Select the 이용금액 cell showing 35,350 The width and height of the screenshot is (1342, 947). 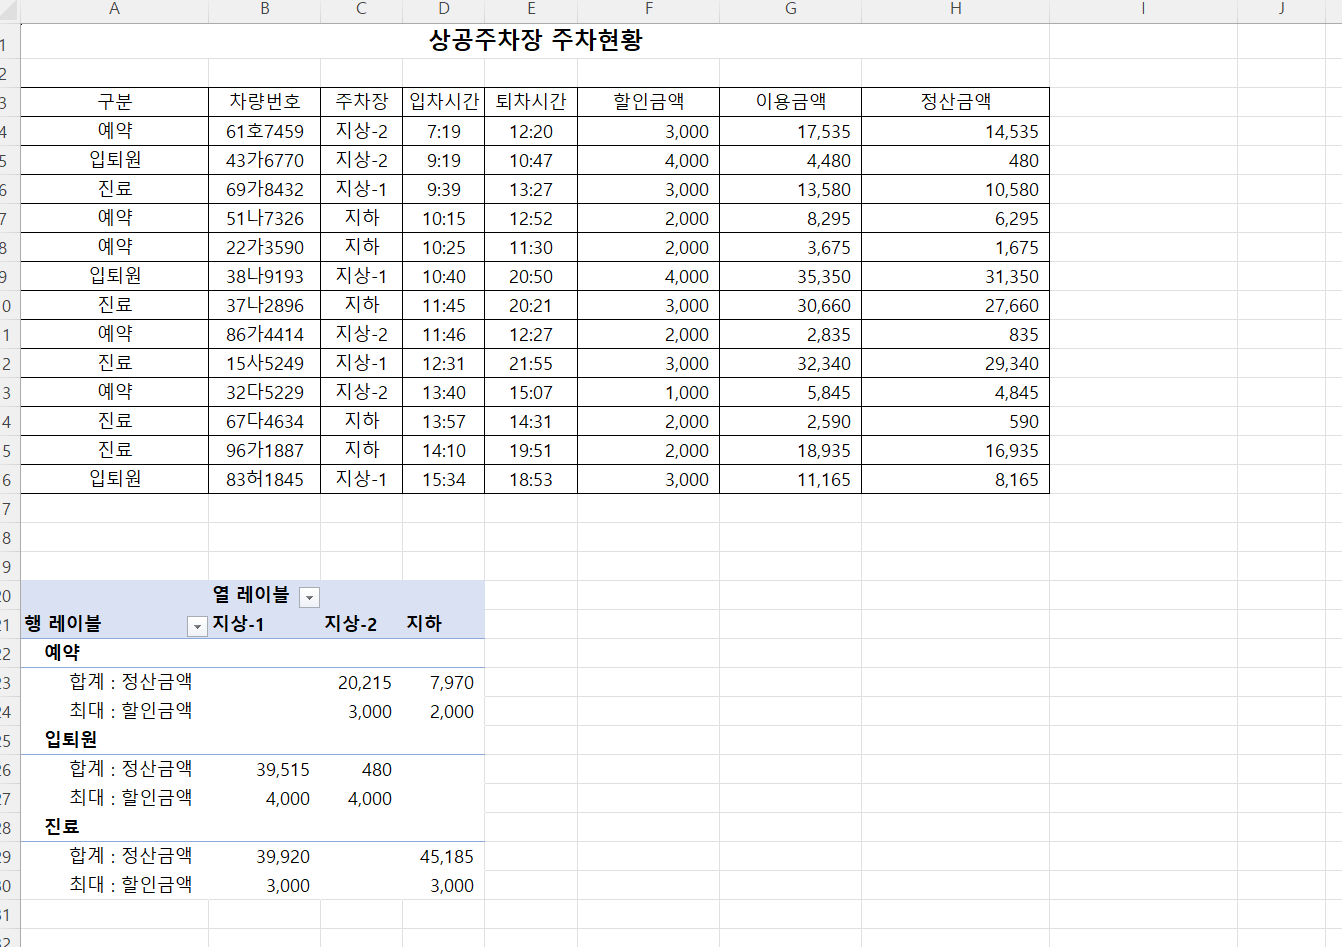coord(790,276)
